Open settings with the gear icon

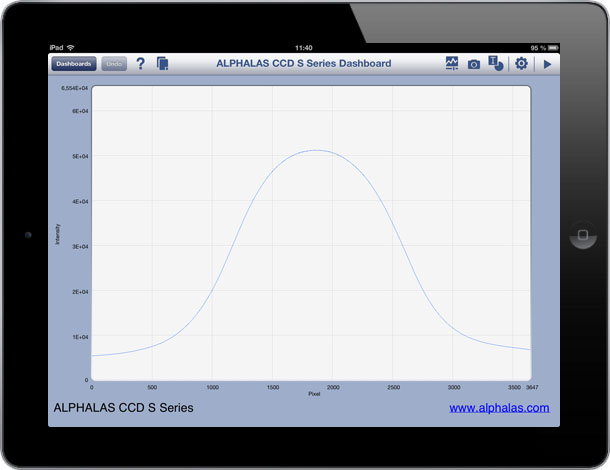[x=521, y=64]
